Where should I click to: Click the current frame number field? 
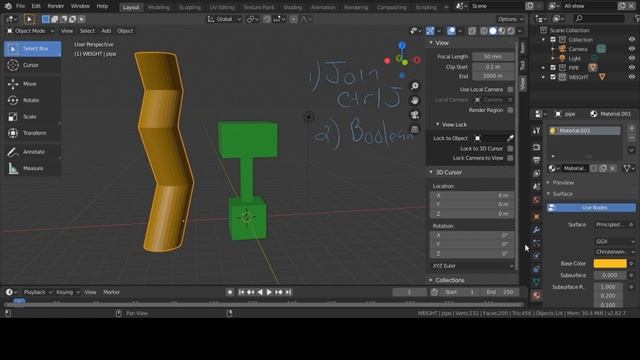pyautogui.click(x=409, y=292)
